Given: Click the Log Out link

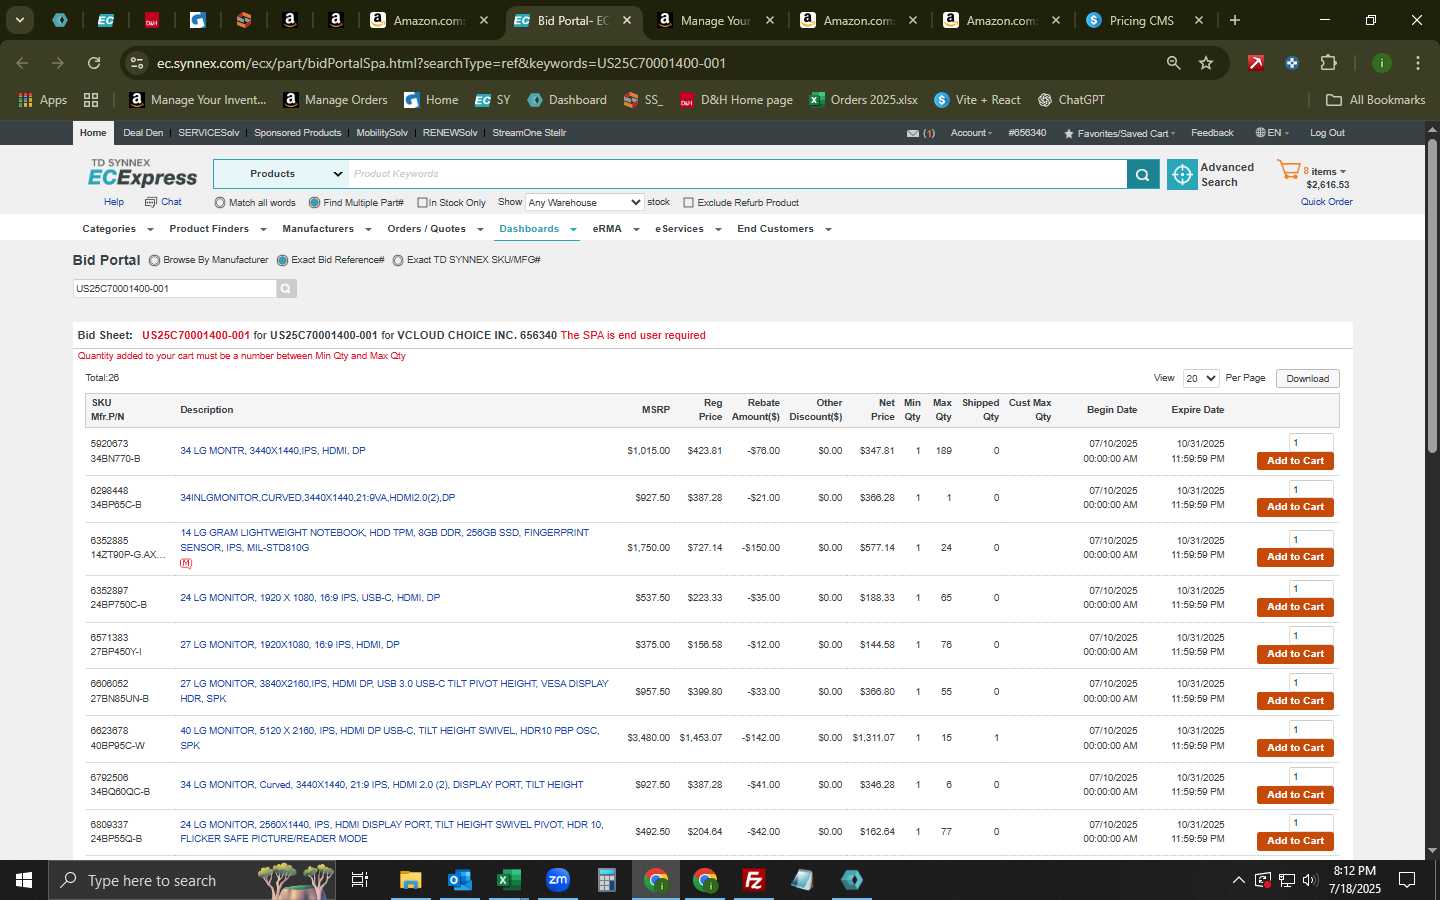Looking at the screenshot, I should coord(1327,133).
